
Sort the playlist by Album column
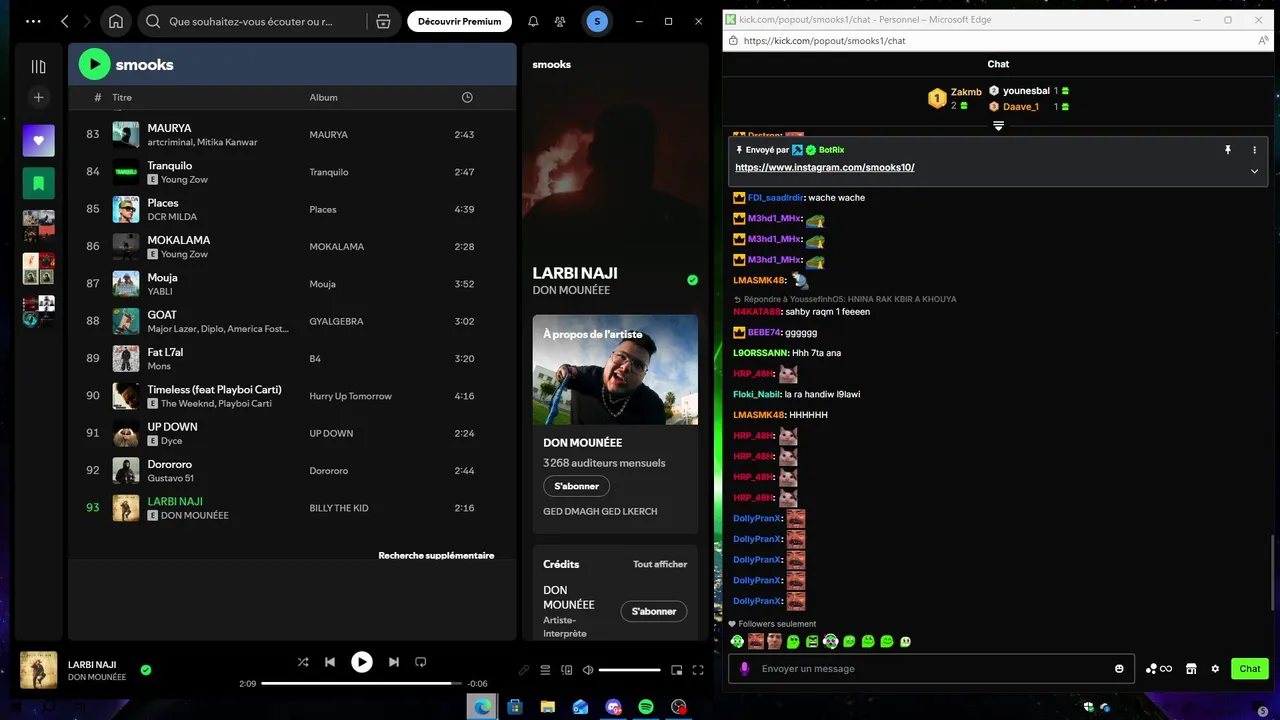[323, 97]
